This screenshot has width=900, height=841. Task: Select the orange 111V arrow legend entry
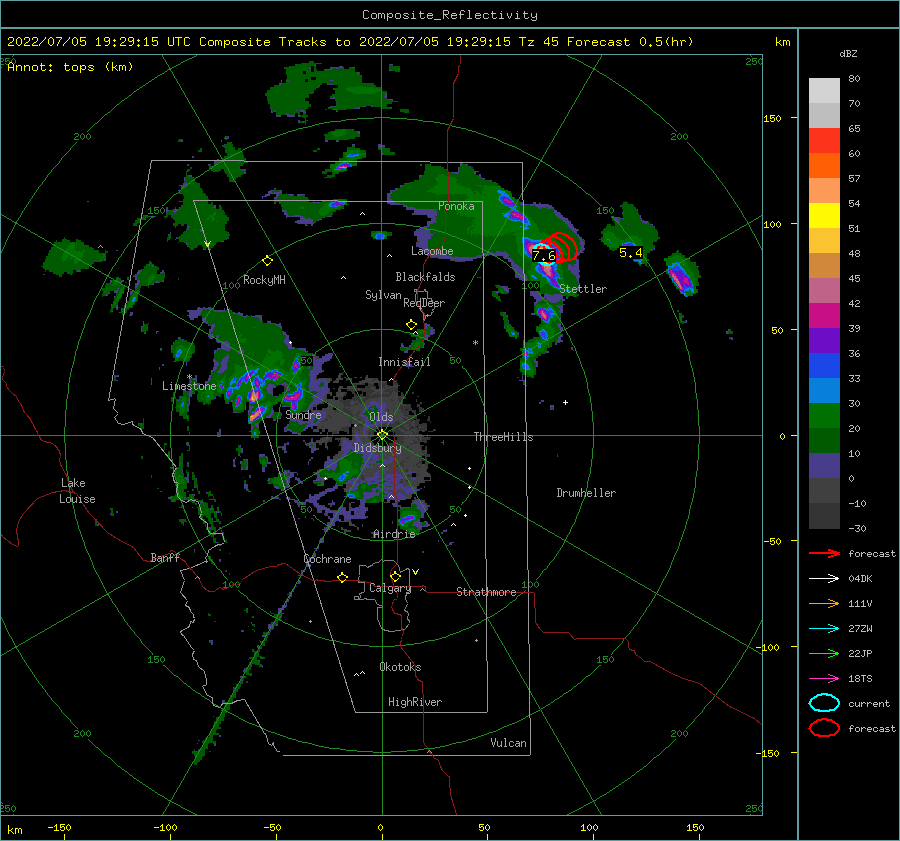tap(824, 603)
